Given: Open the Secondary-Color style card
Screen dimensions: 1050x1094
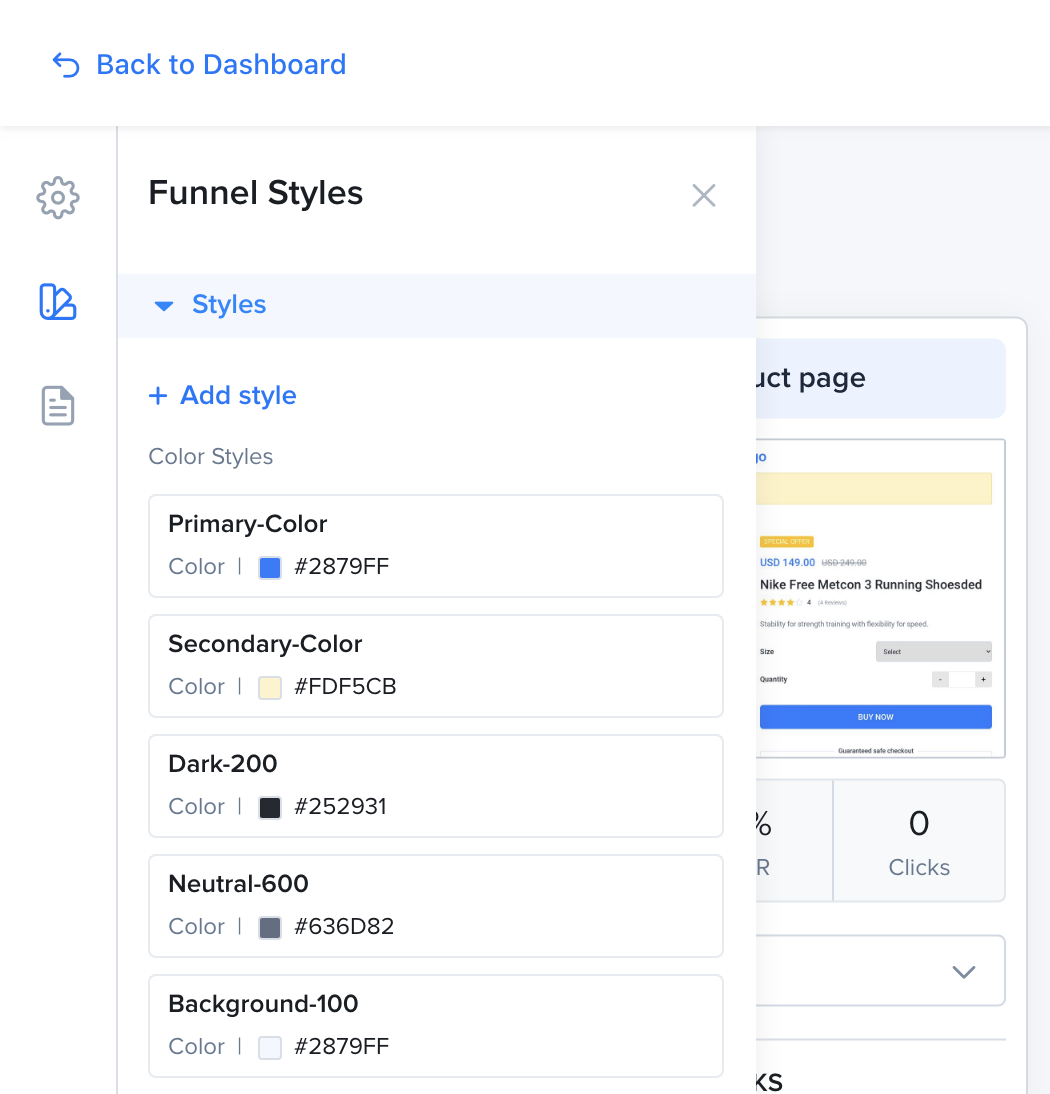Looking at the screenshot, I should pos(436,666).
